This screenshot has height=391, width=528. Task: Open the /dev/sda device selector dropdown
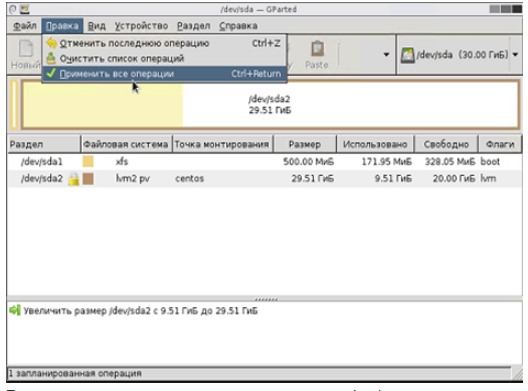[x=460, y=55]
